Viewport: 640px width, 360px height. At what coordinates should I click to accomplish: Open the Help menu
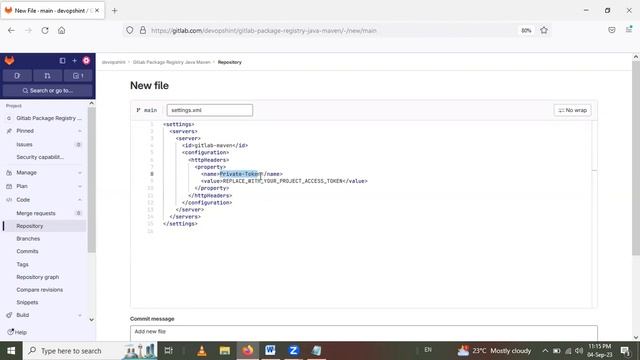17,332
